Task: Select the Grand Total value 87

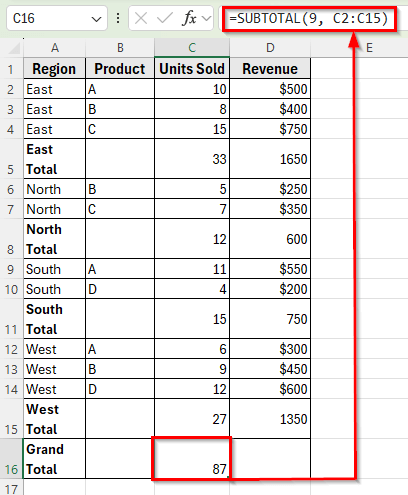Action: point(192,459)
